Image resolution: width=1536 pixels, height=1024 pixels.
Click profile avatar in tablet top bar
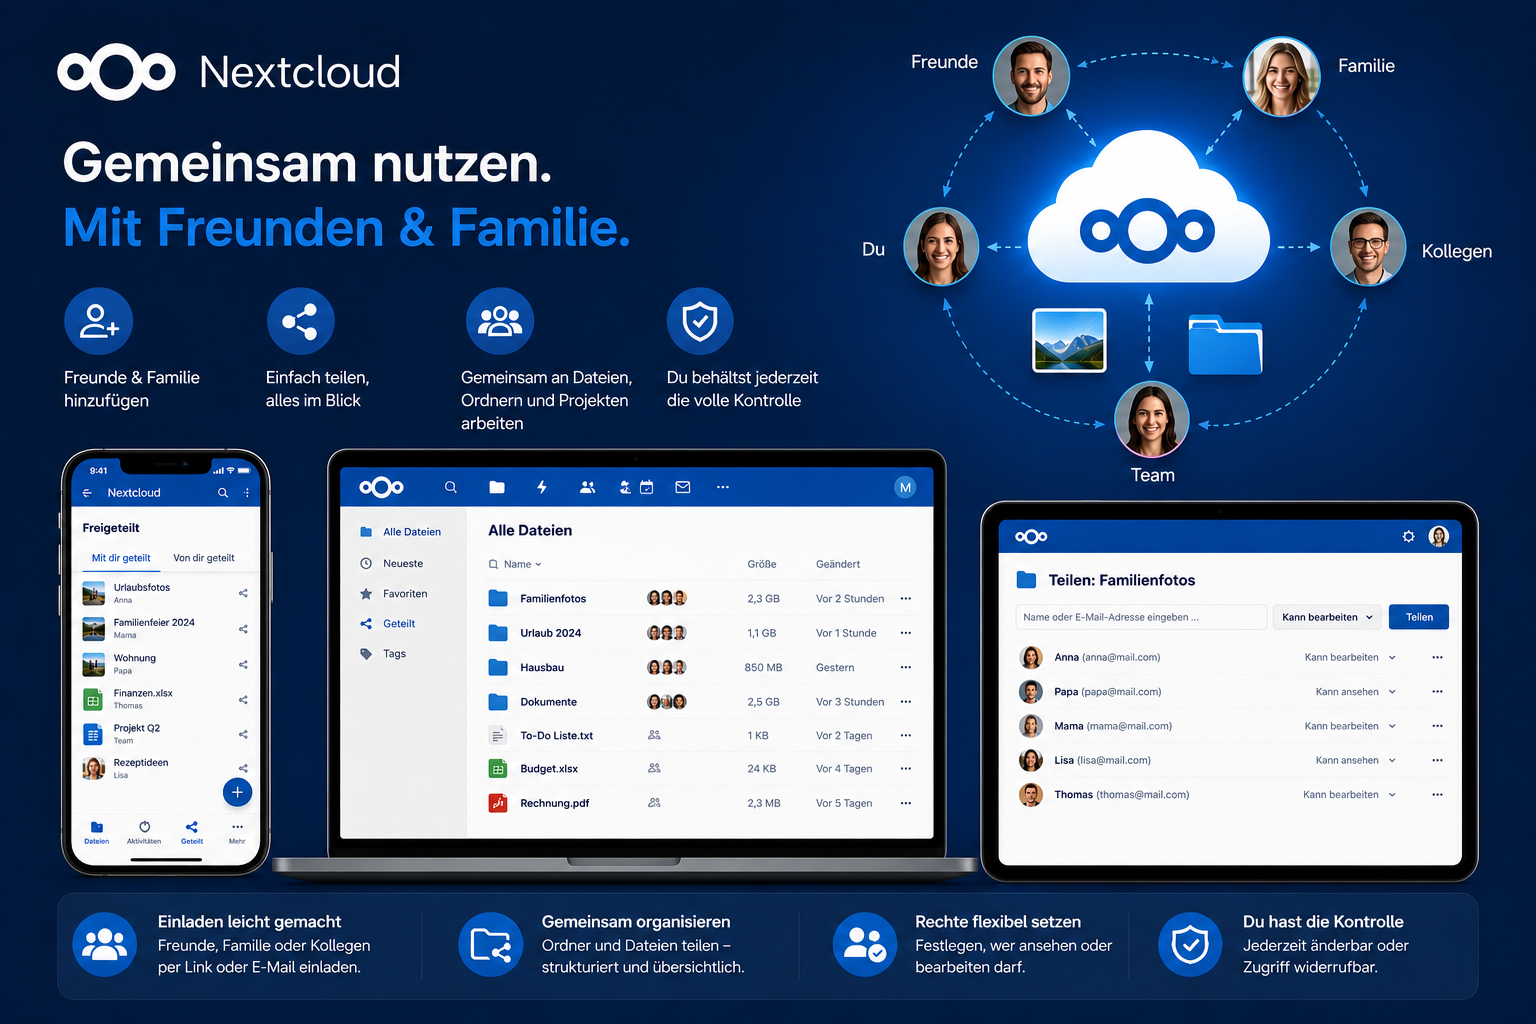1439,536
